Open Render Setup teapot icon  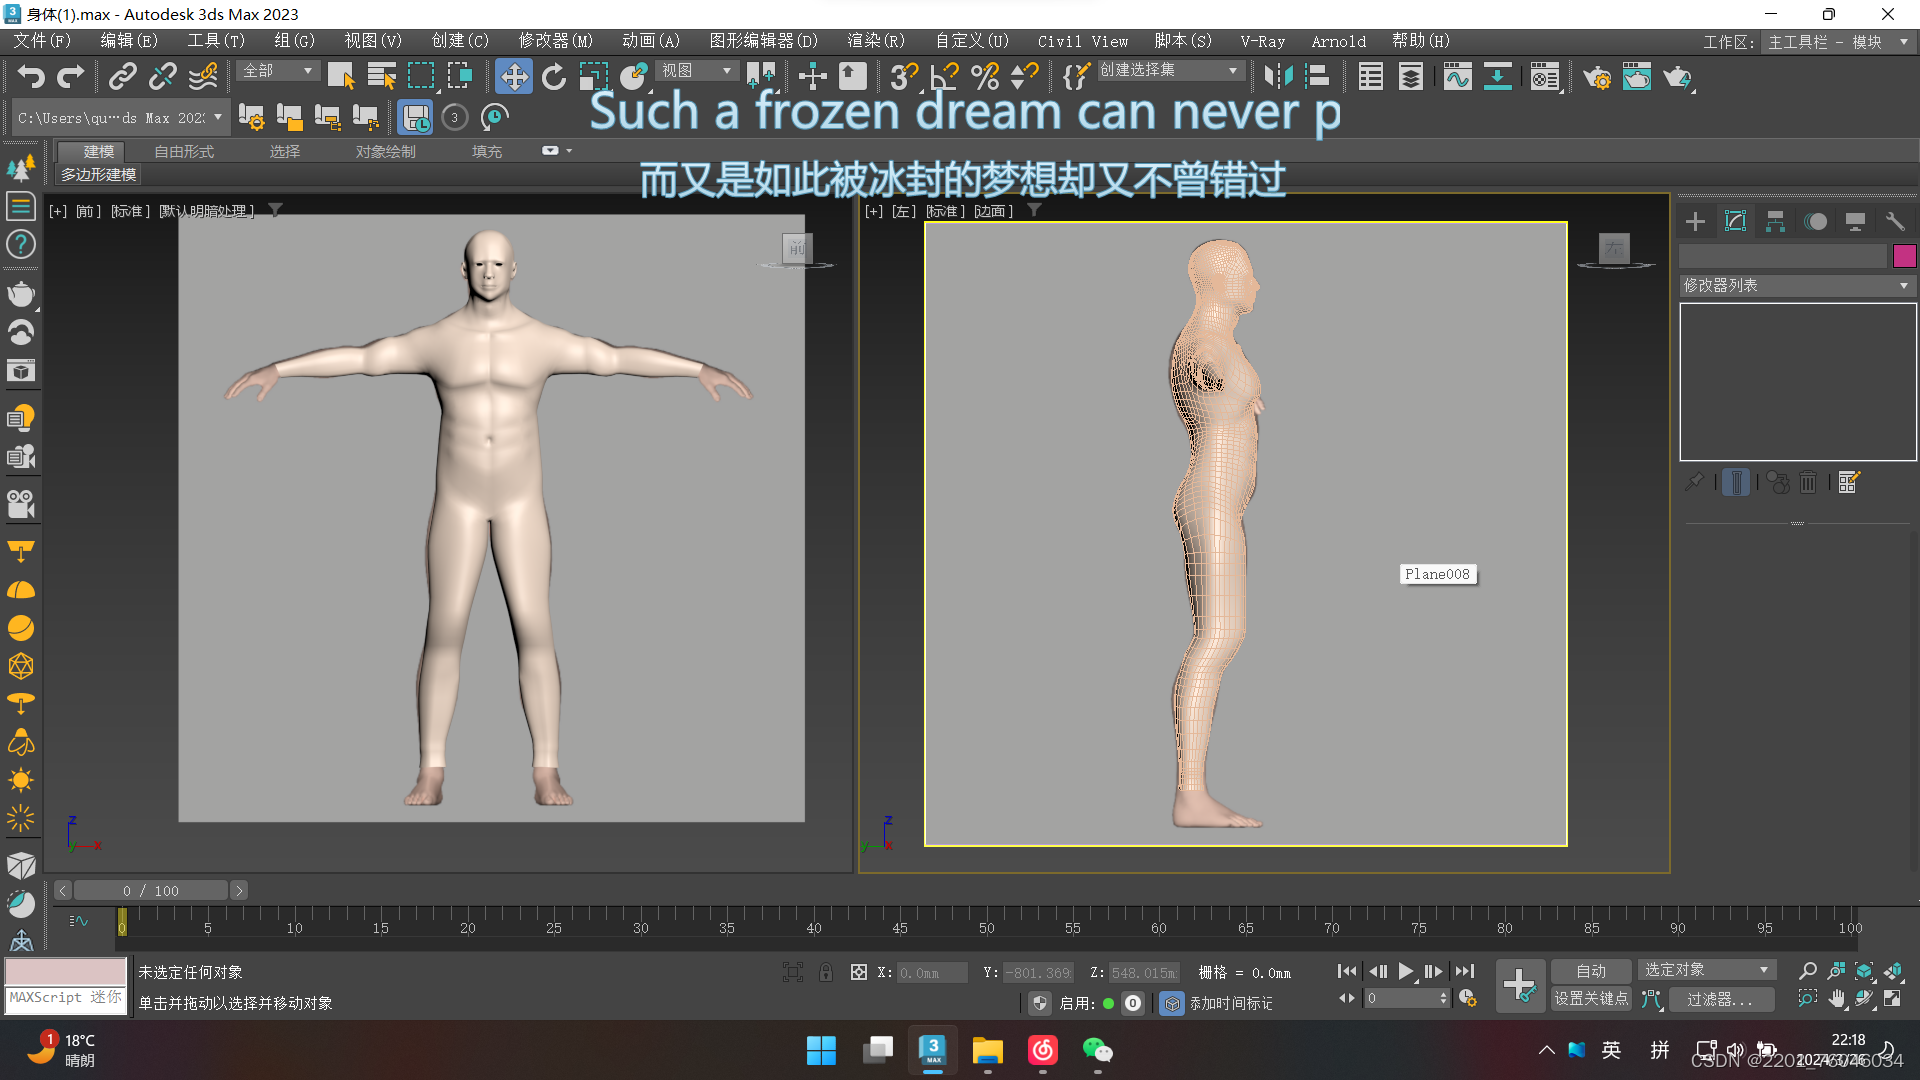click(1596, 77)
